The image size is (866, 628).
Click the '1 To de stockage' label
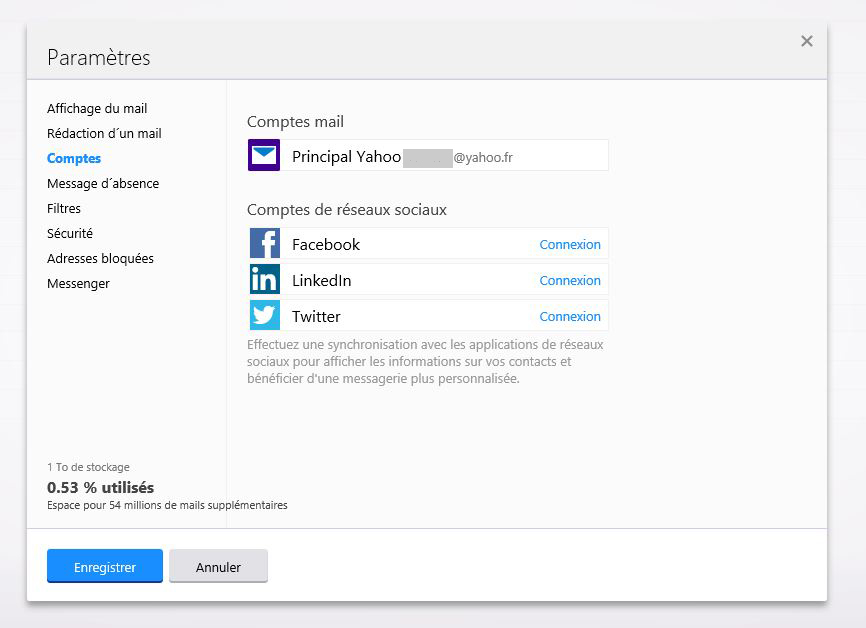click(88, 467)
